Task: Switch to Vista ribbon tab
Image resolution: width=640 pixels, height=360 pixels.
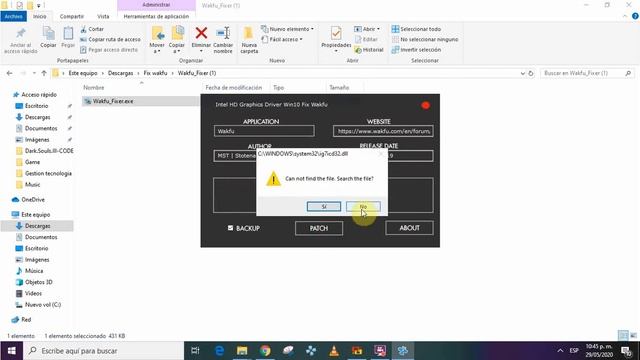Action: pos(103,16)
